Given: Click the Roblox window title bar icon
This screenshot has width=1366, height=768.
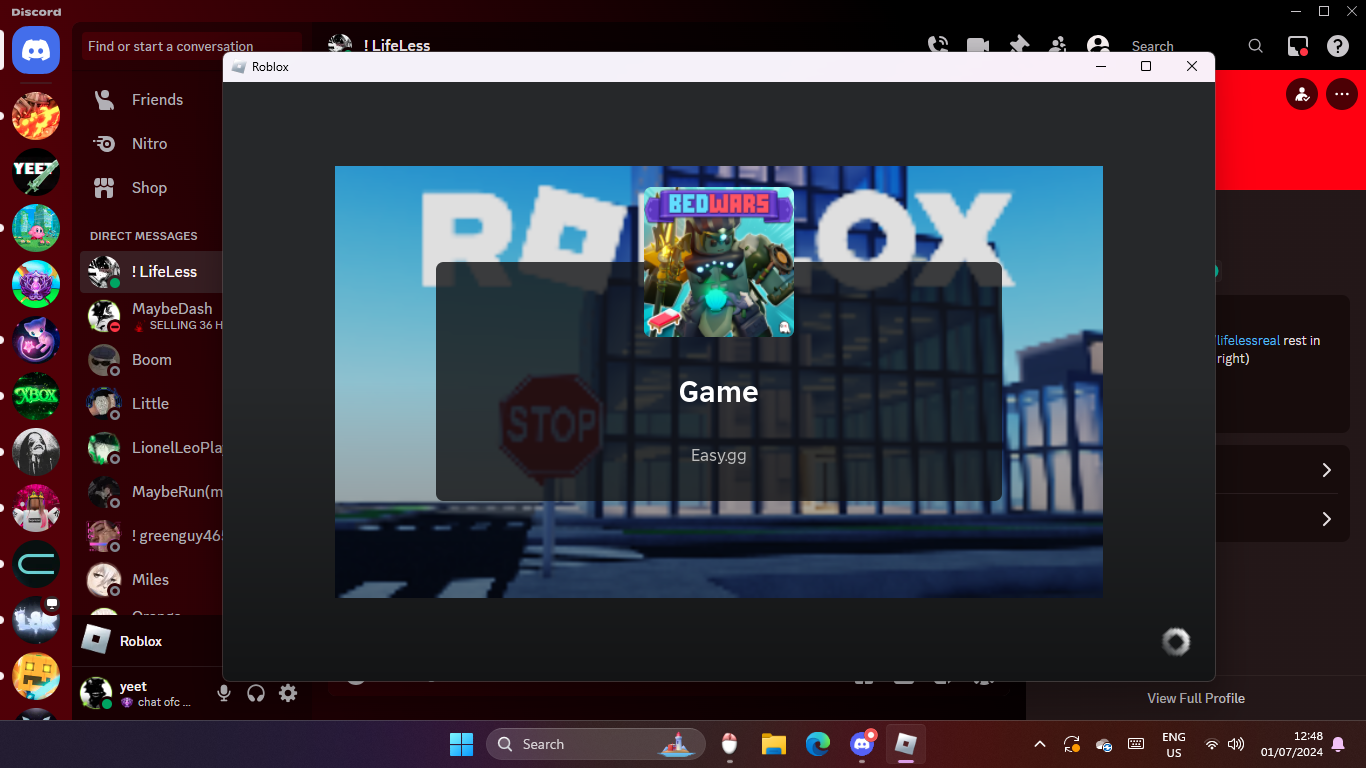Looking at the screenshot, I should pyautogui.click(x=238, y=67).
